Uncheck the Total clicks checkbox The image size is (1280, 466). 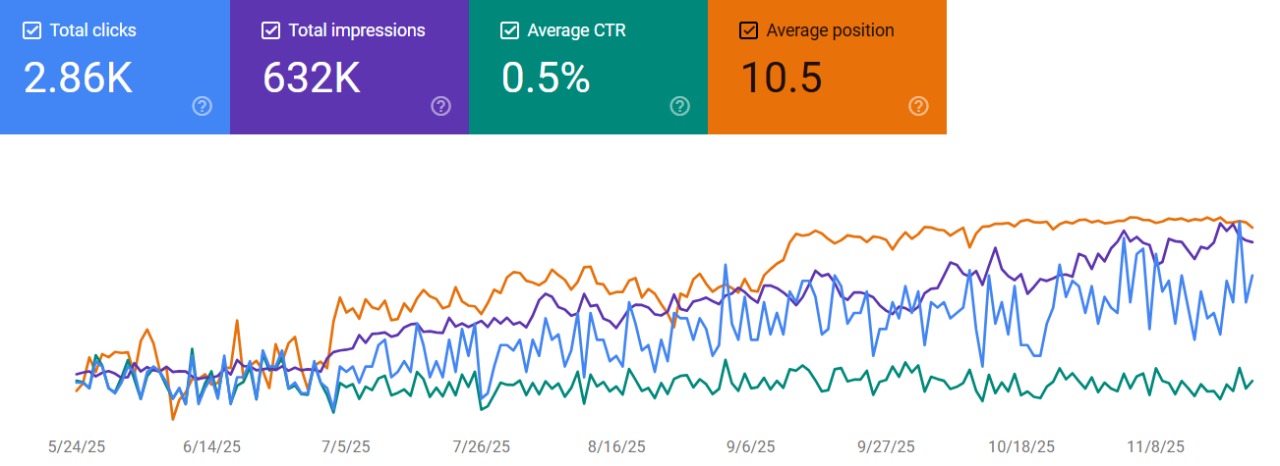tap(31, 30)
